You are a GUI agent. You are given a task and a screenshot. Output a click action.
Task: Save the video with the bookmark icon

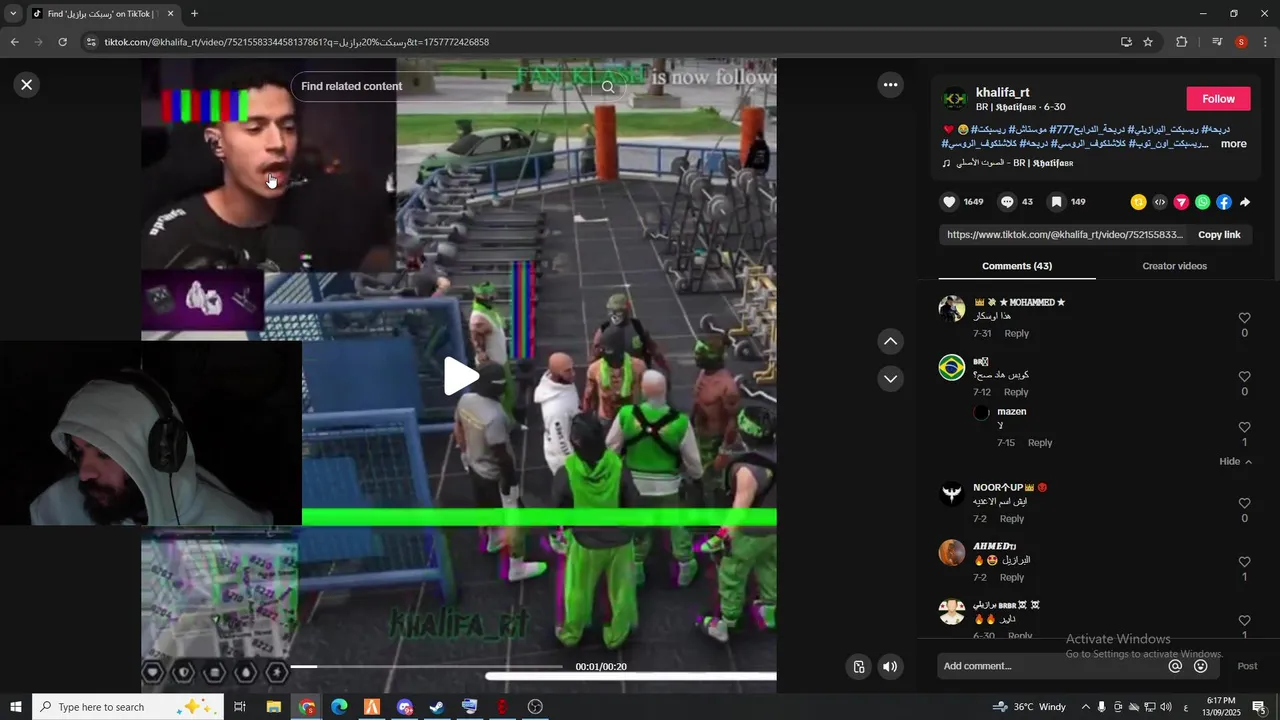click(x=1056, y=202)
